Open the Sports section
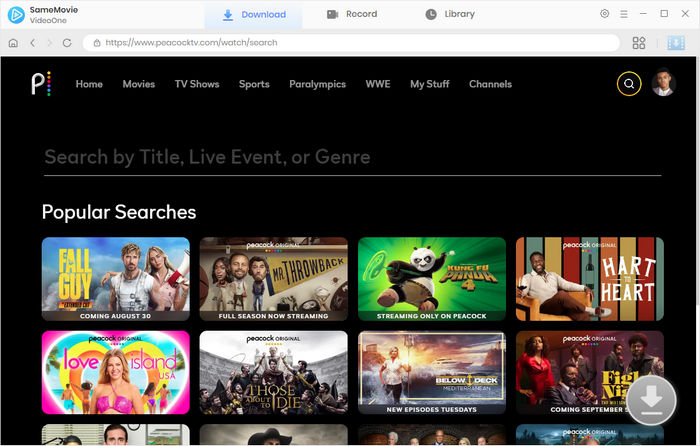 pos(254,84)
